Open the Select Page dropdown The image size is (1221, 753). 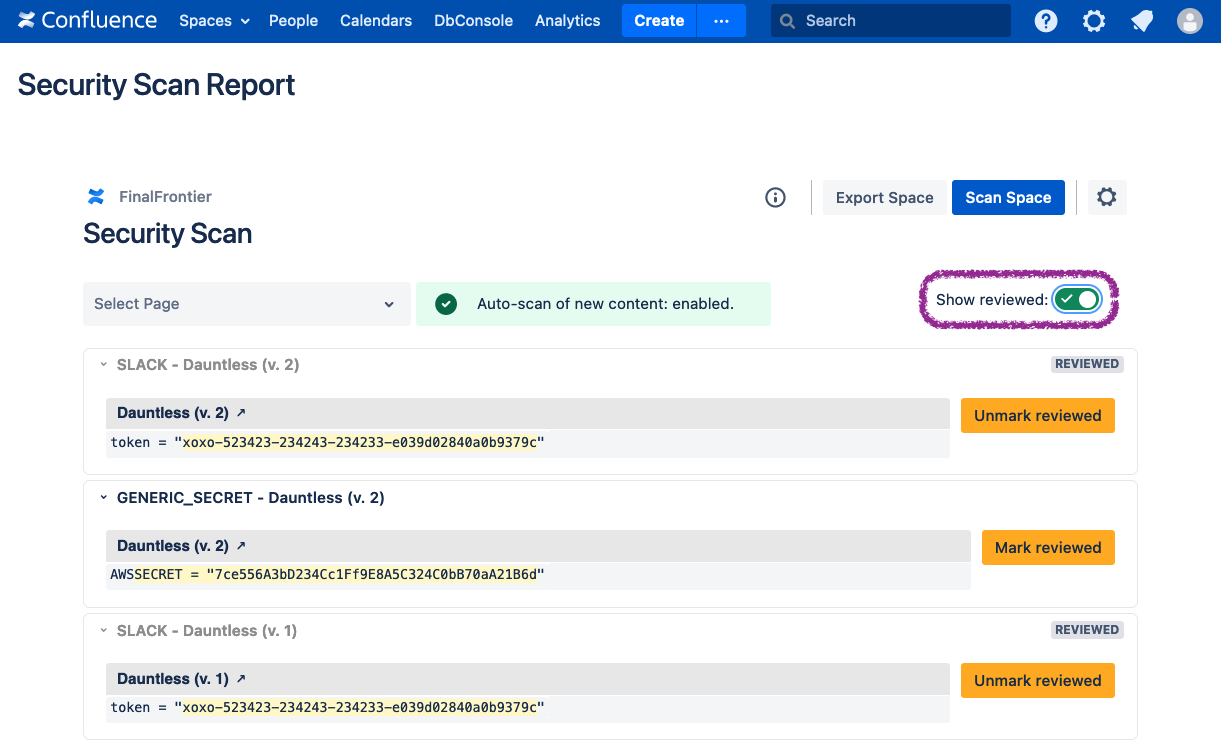[246, 304]
